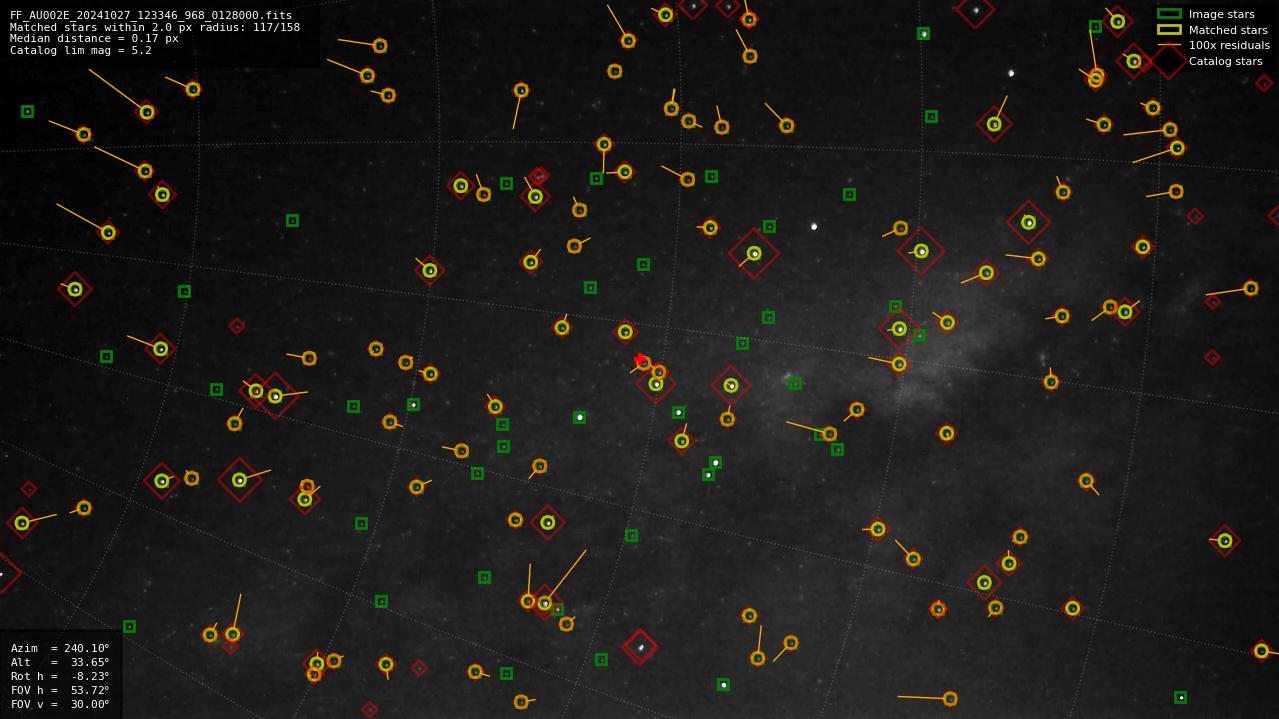The image size is (1279, 719).
Task: Click the yellow Matched stars legend square
Action: 1169,30
